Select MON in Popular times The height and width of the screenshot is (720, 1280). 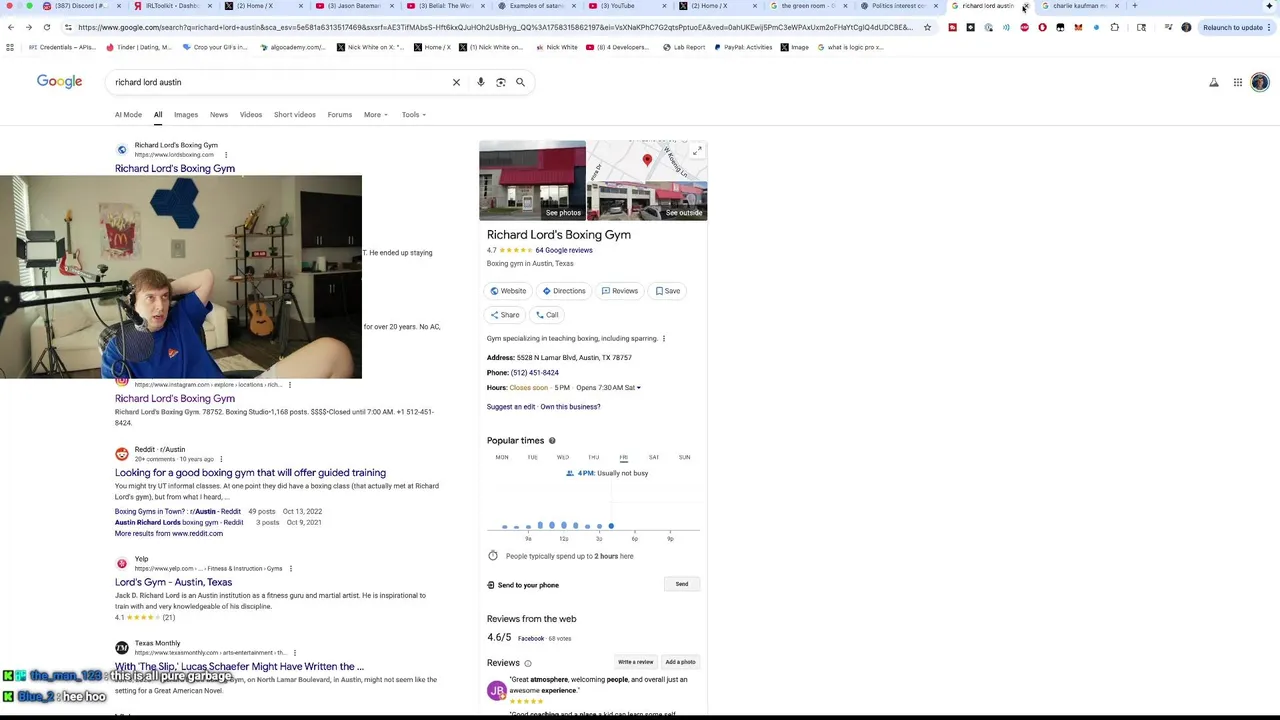pyautogui.click(x=502, y=458)
